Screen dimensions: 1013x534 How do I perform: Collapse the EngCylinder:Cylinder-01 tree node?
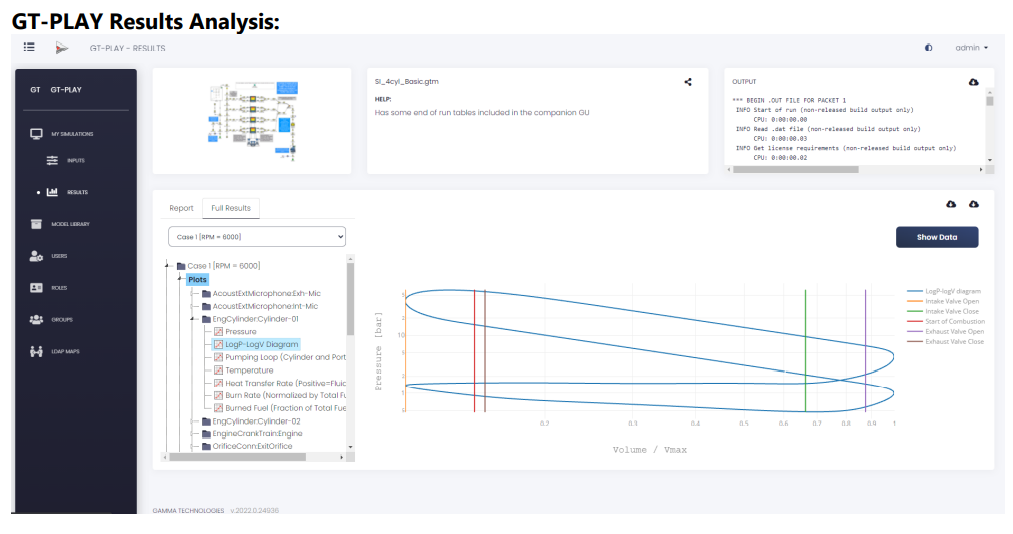(x=193, y=319)
